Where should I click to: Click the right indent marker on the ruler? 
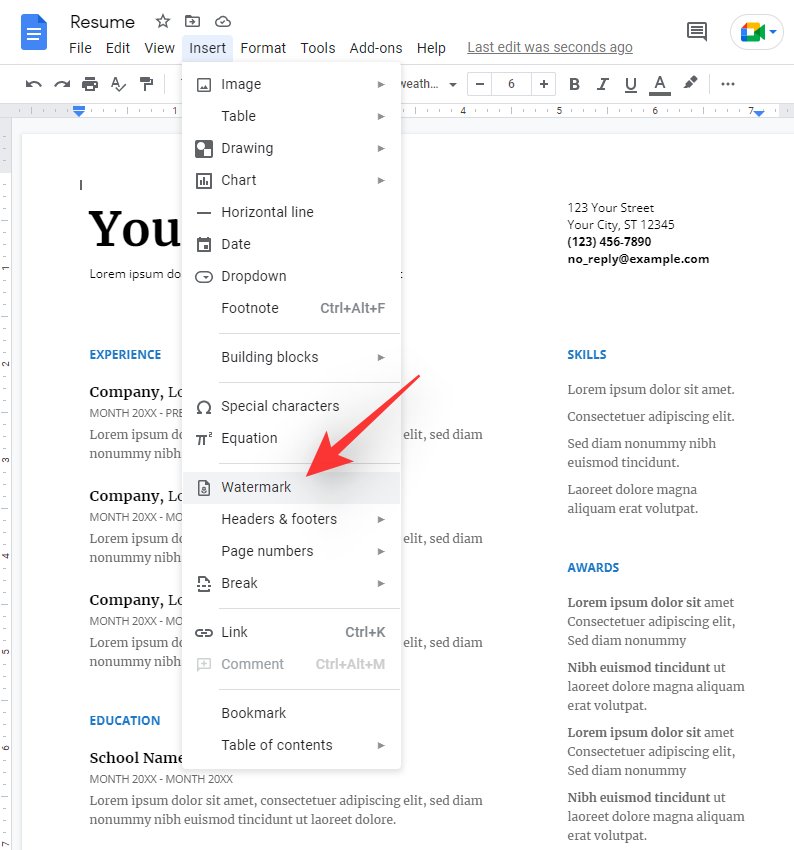tap(759, 113)
